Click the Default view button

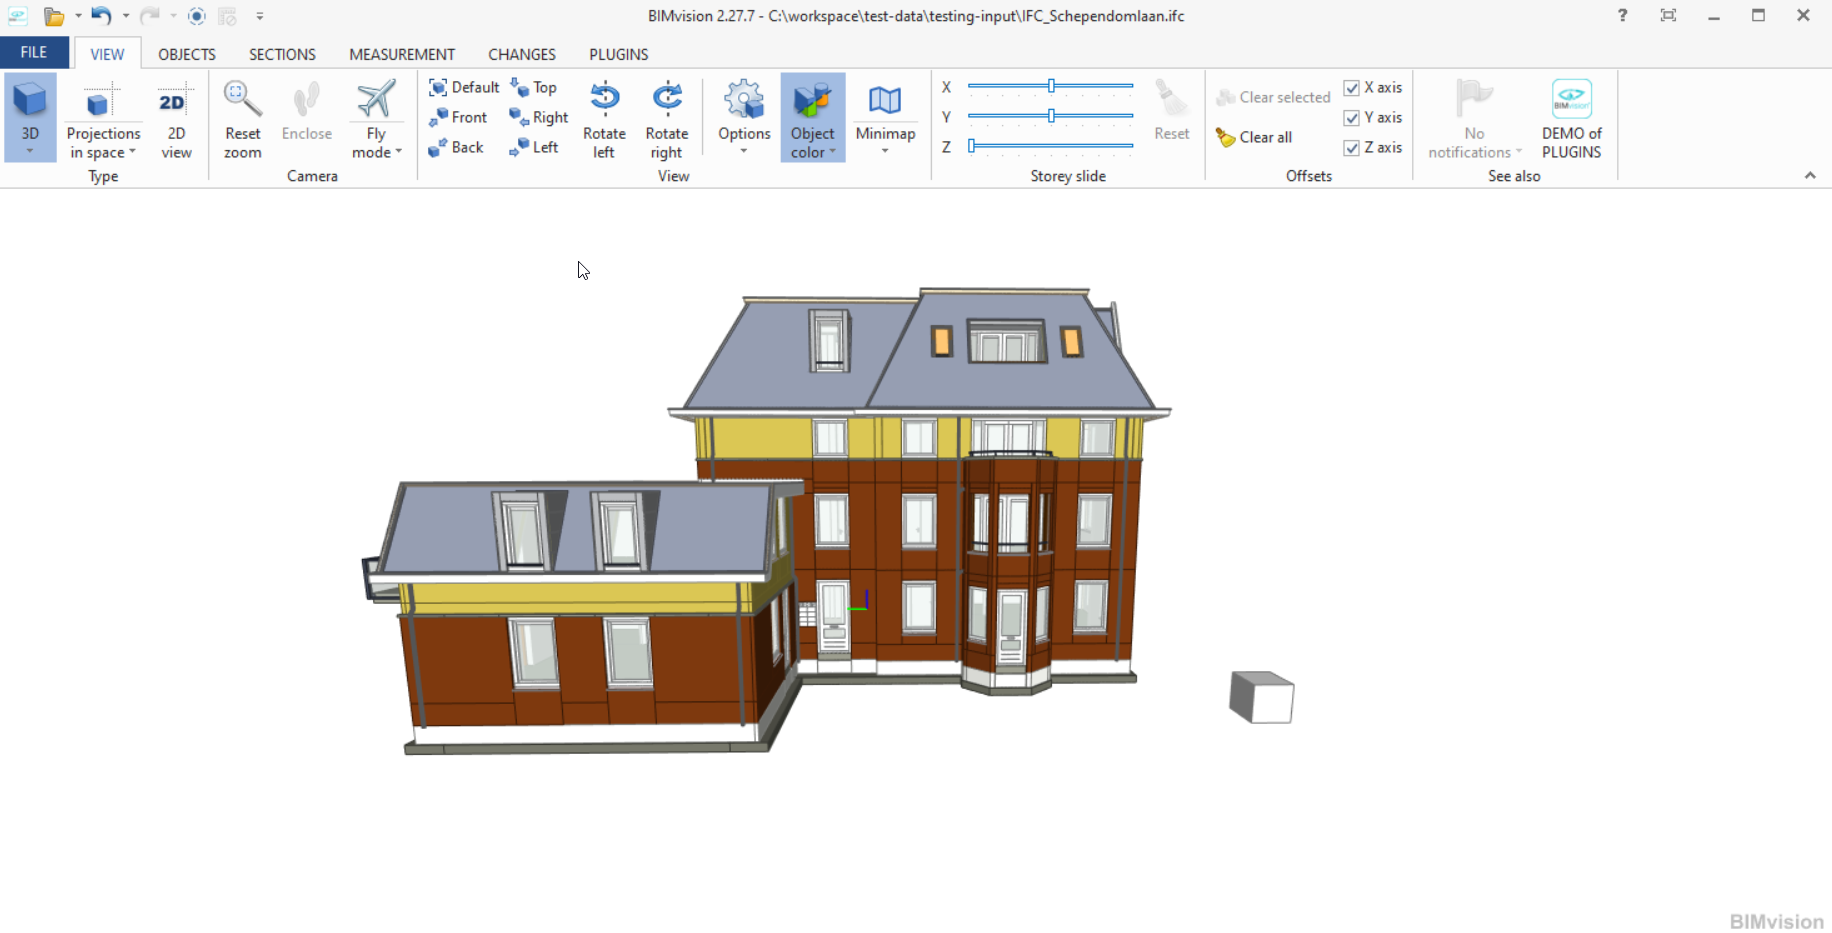coord(464,88)
